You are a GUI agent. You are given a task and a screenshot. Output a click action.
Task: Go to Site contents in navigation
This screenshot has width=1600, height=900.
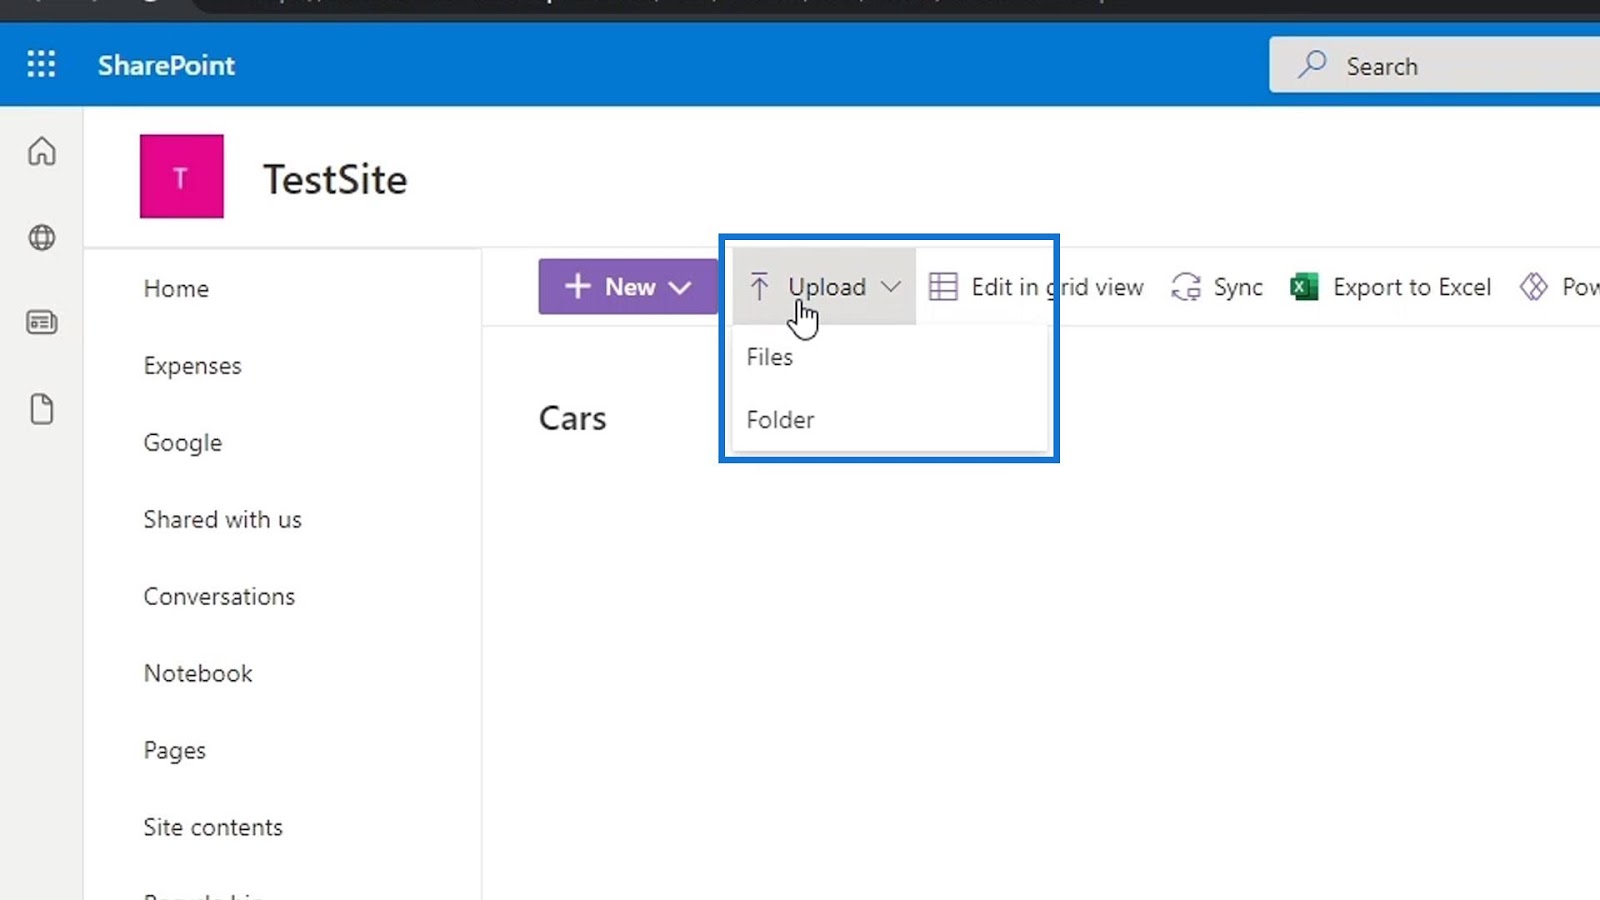click(x=213, y=827)
